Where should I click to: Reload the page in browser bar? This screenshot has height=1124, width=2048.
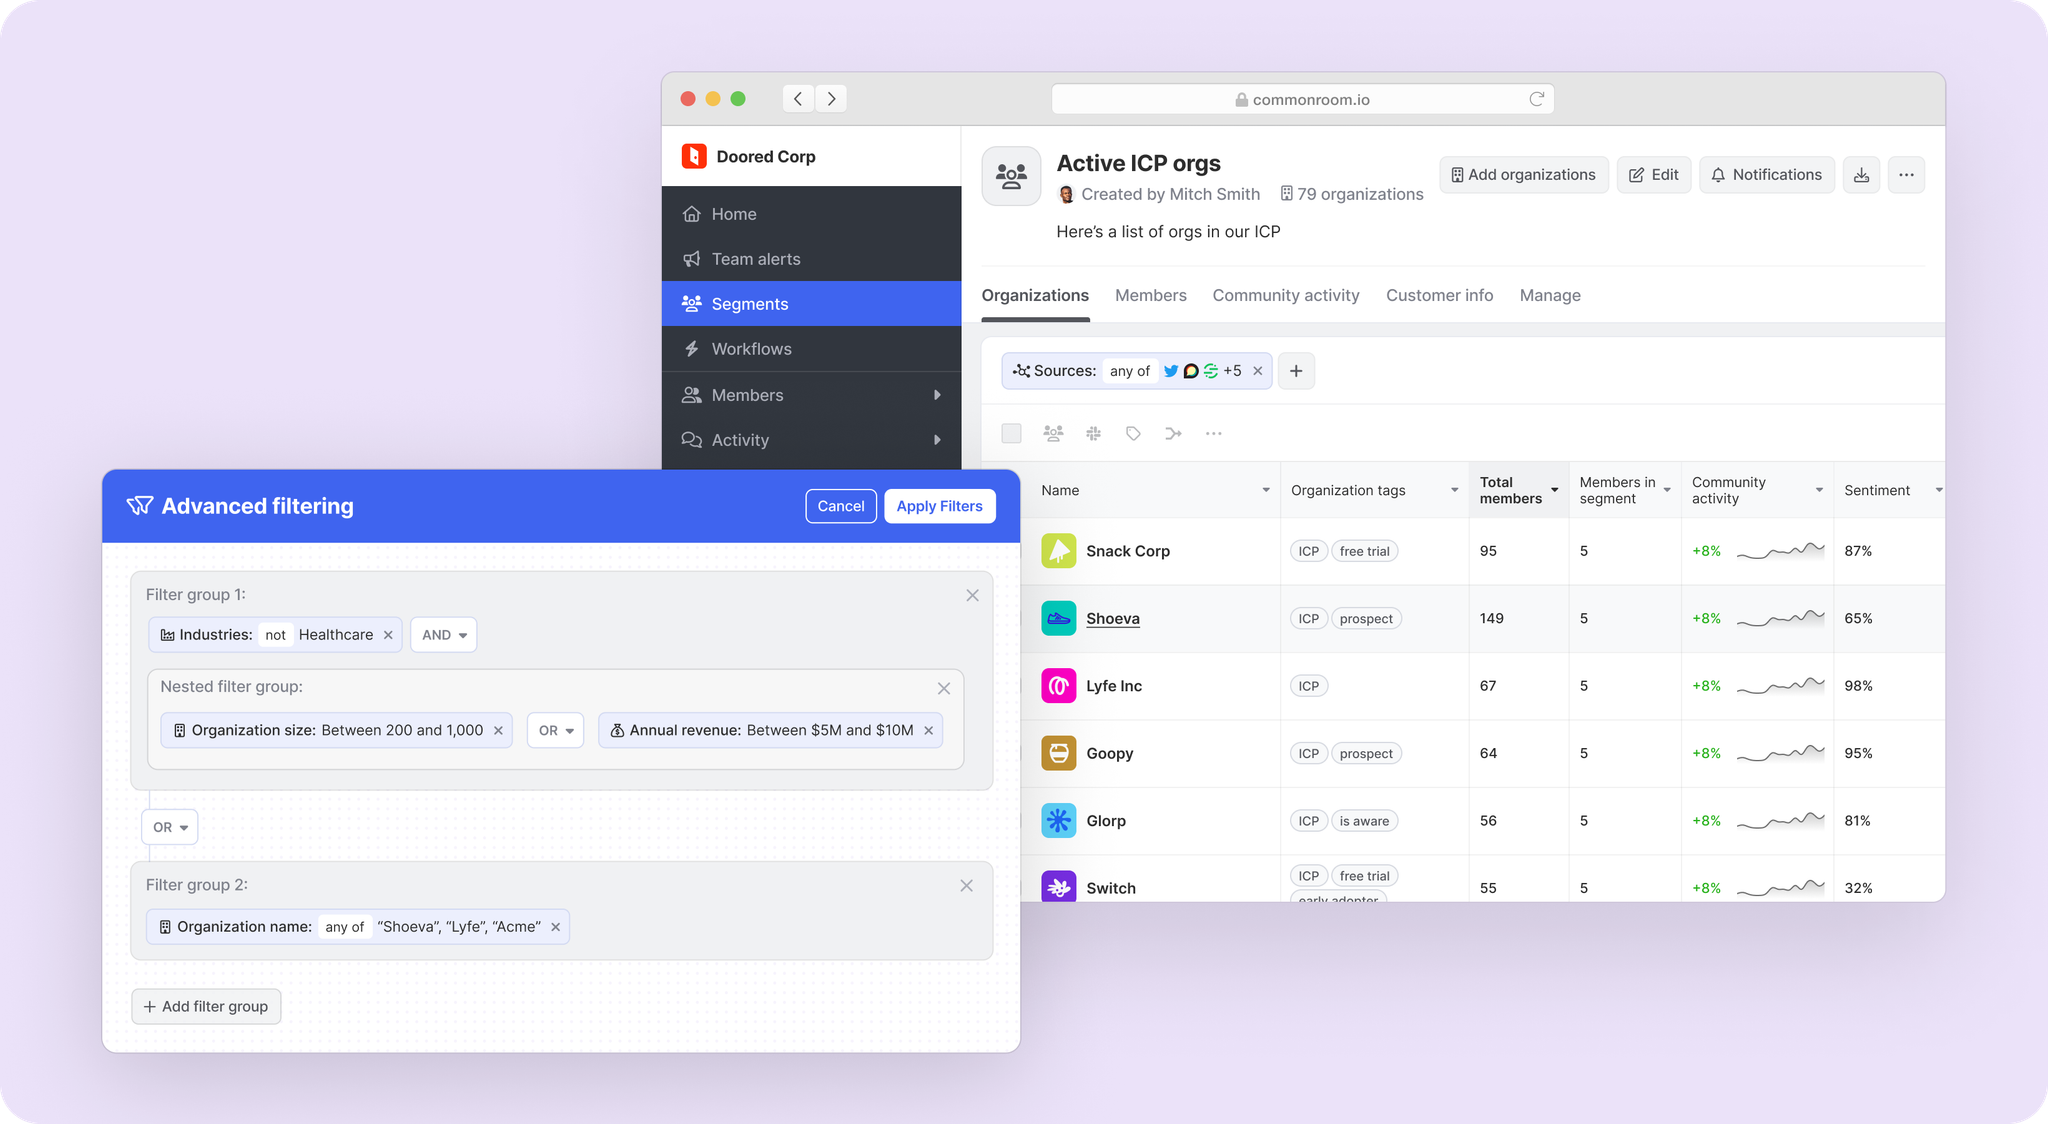(x=1536, y=99)
